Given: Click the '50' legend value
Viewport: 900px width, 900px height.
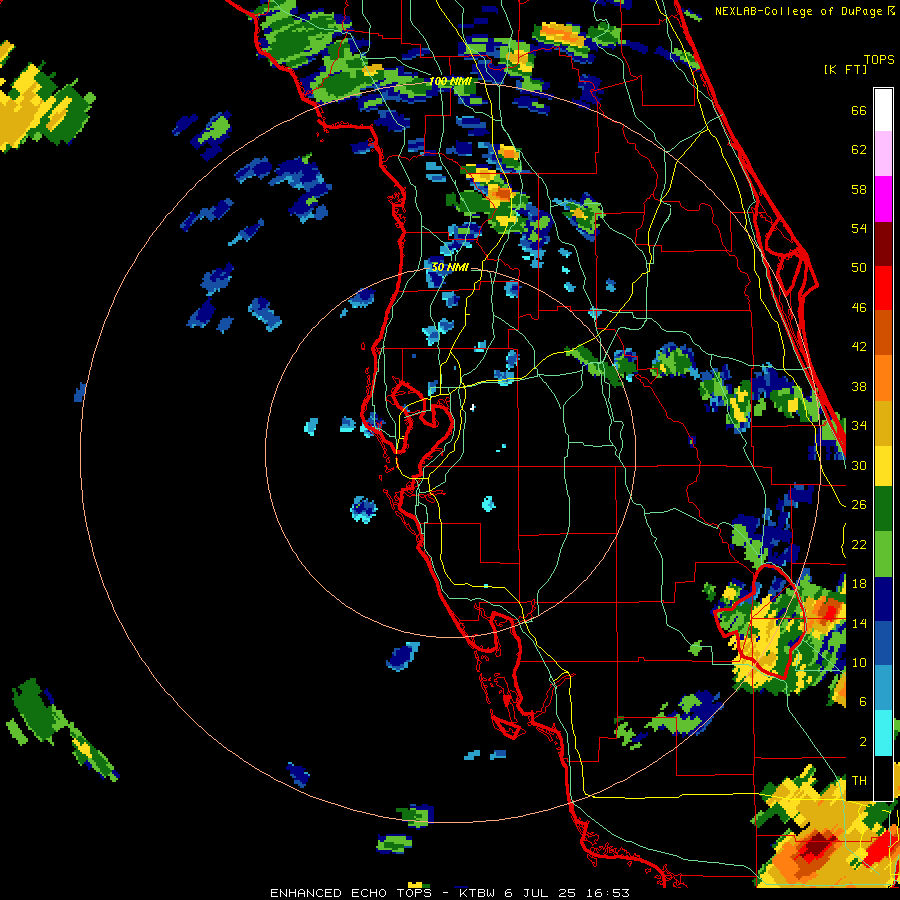Looking at the screenshot, I should 859,267.
